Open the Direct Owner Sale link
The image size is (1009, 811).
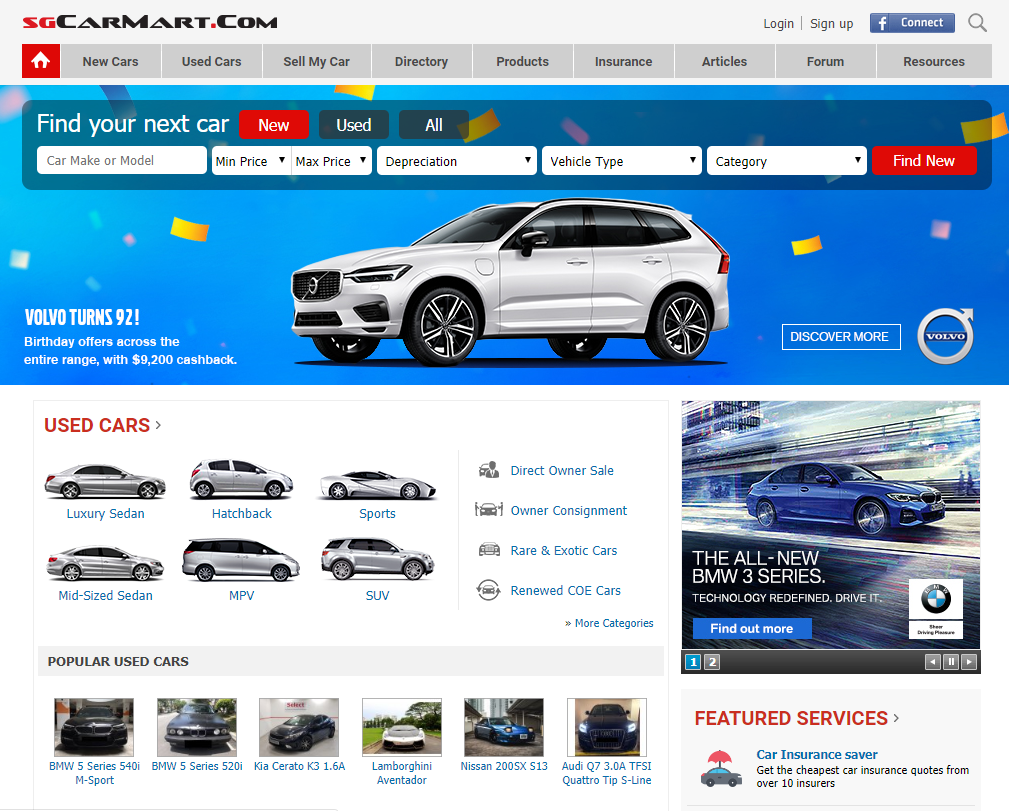[x=562, y=471]
